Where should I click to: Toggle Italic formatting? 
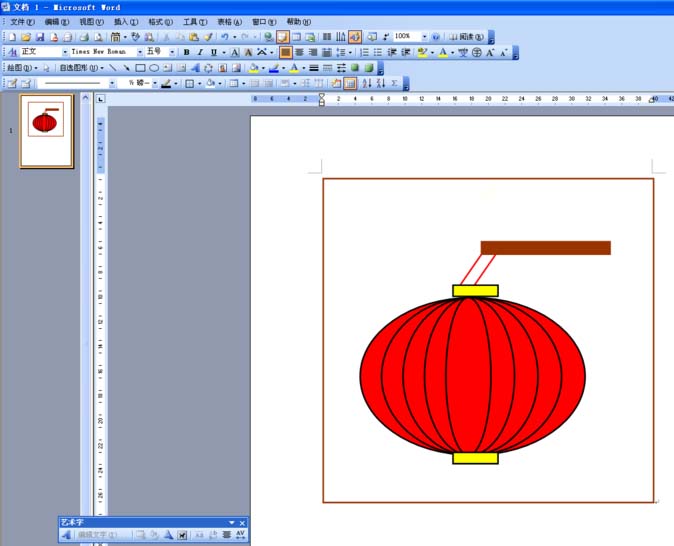click(199, 52)
